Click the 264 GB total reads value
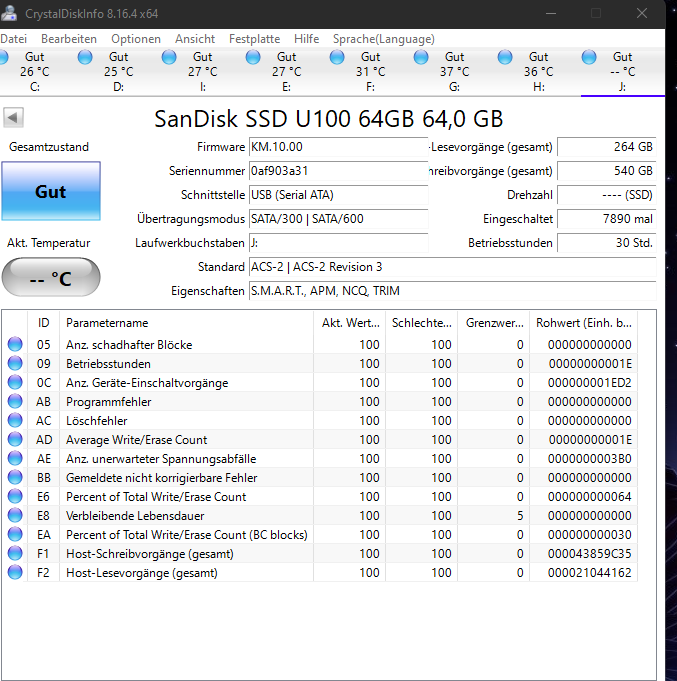 (606, 147)
